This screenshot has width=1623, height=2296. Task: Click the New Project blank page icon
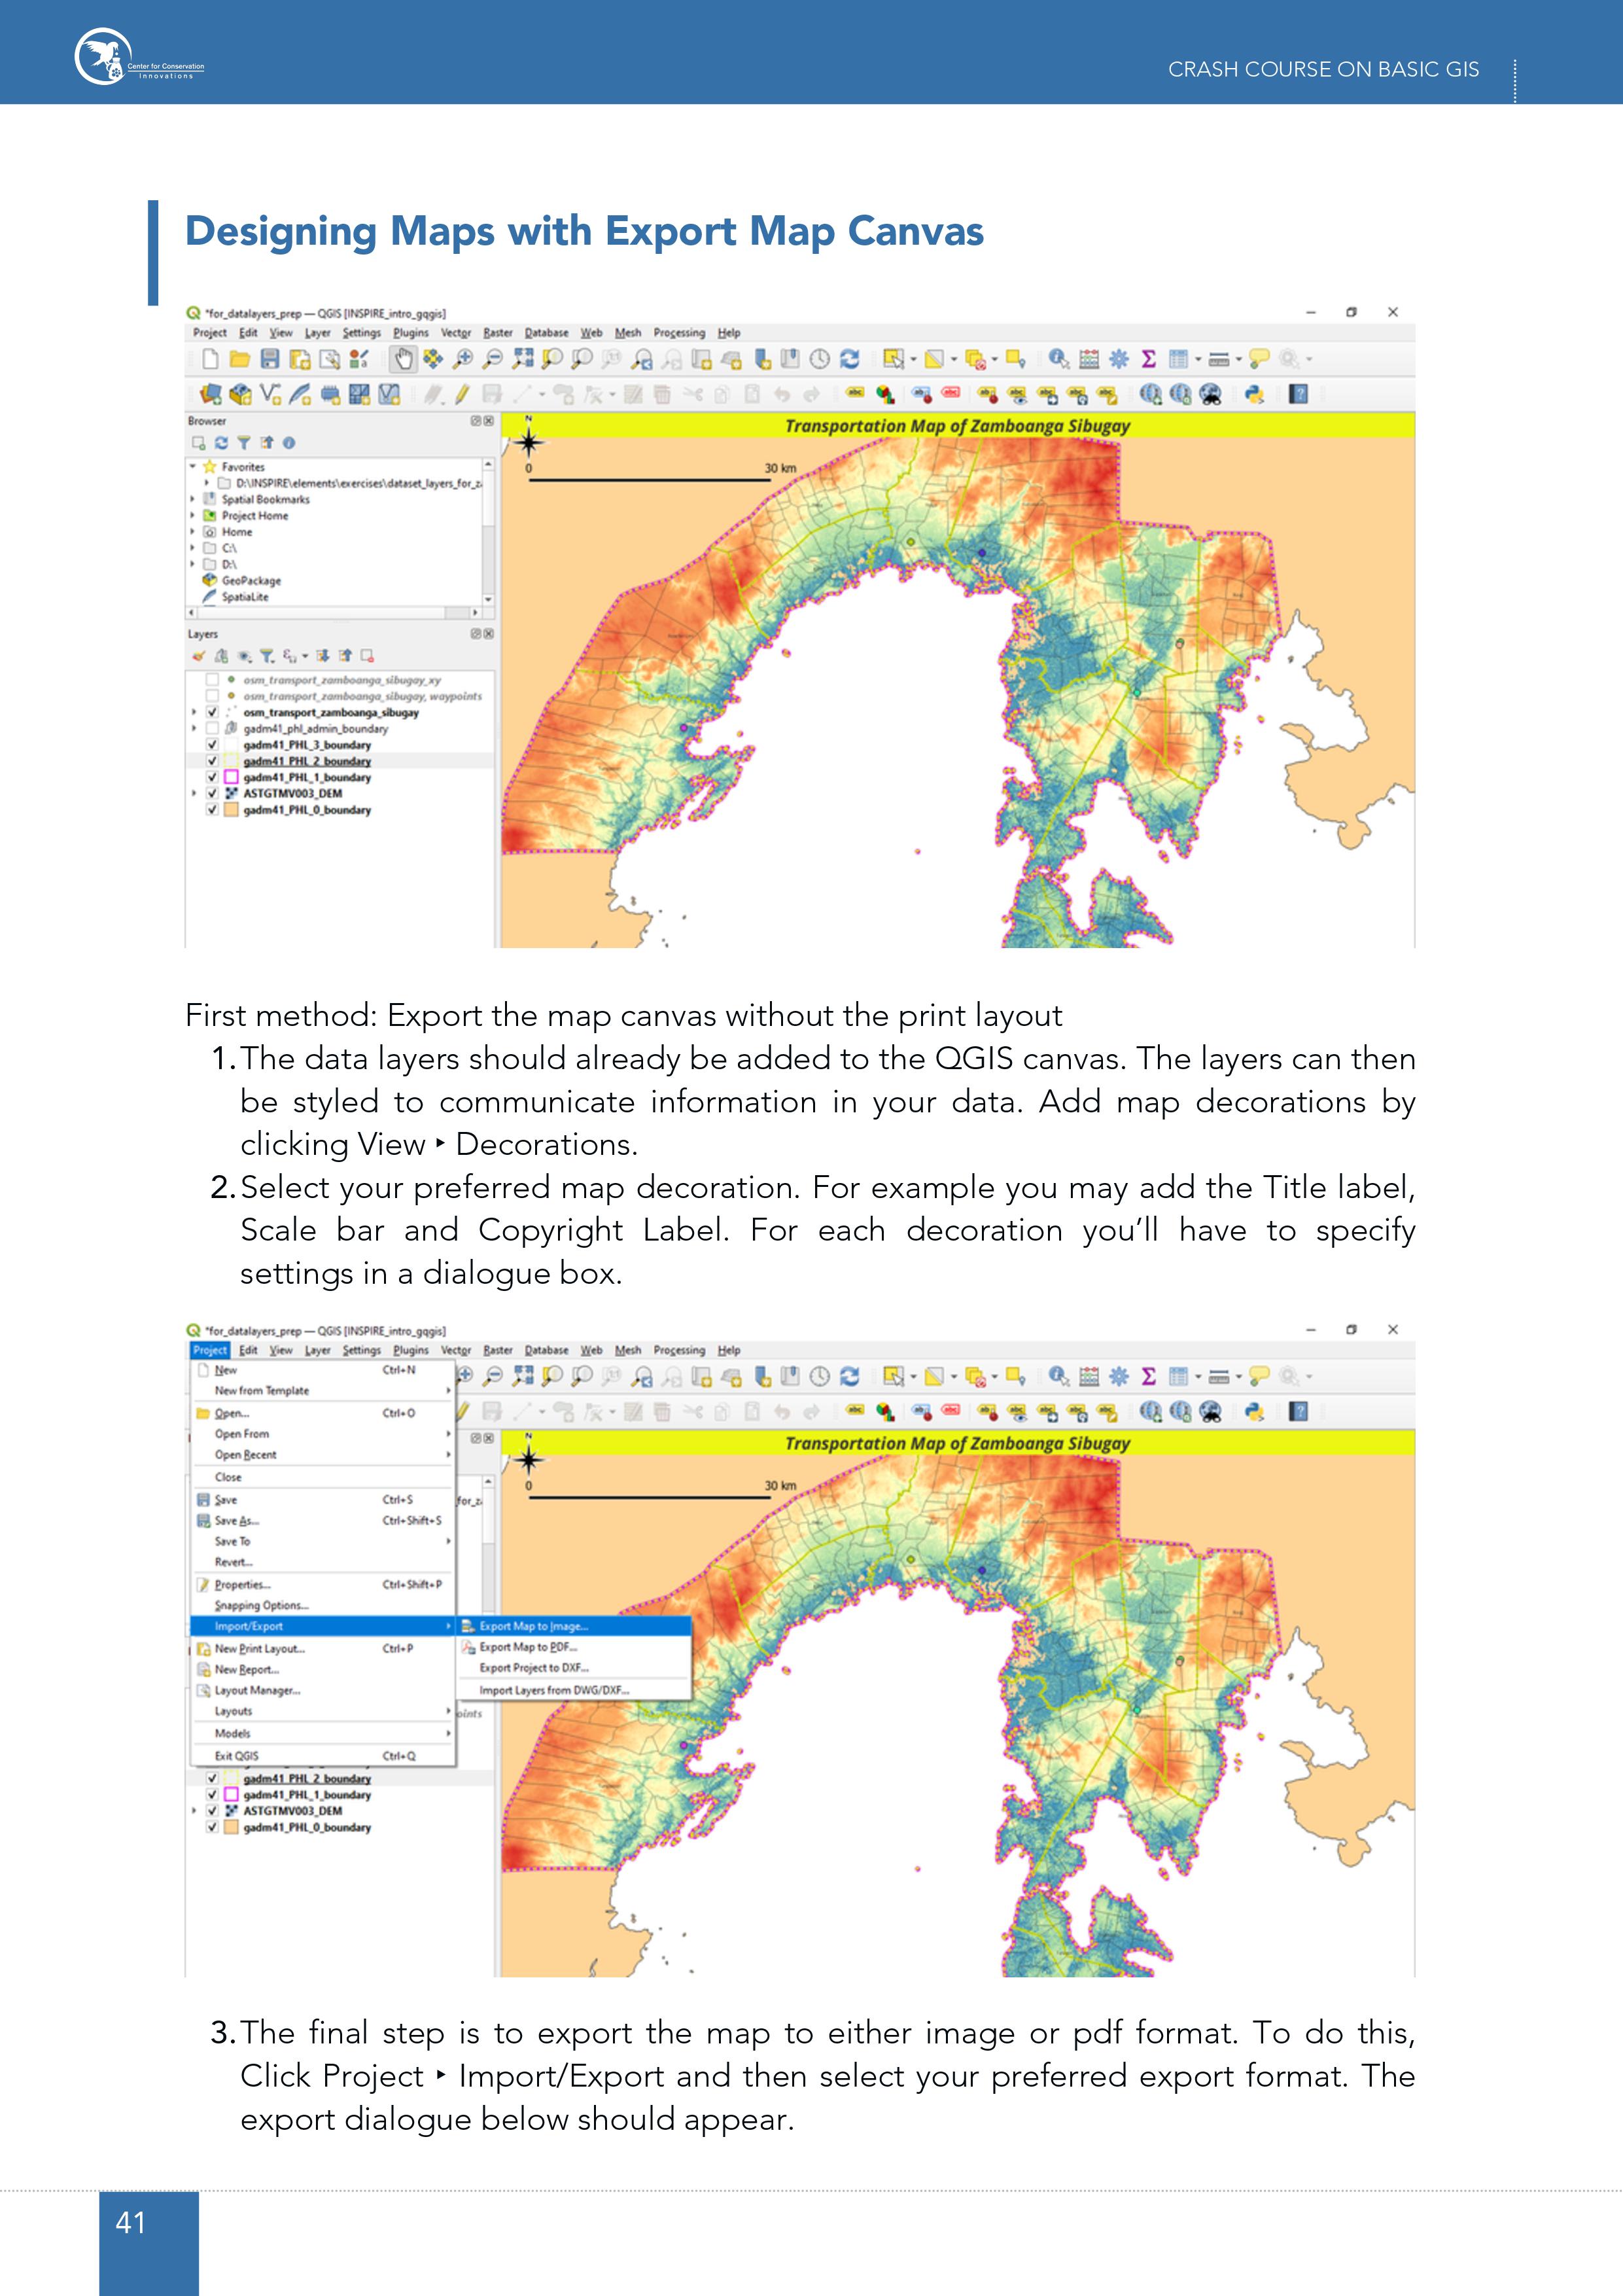coord(210,359)
